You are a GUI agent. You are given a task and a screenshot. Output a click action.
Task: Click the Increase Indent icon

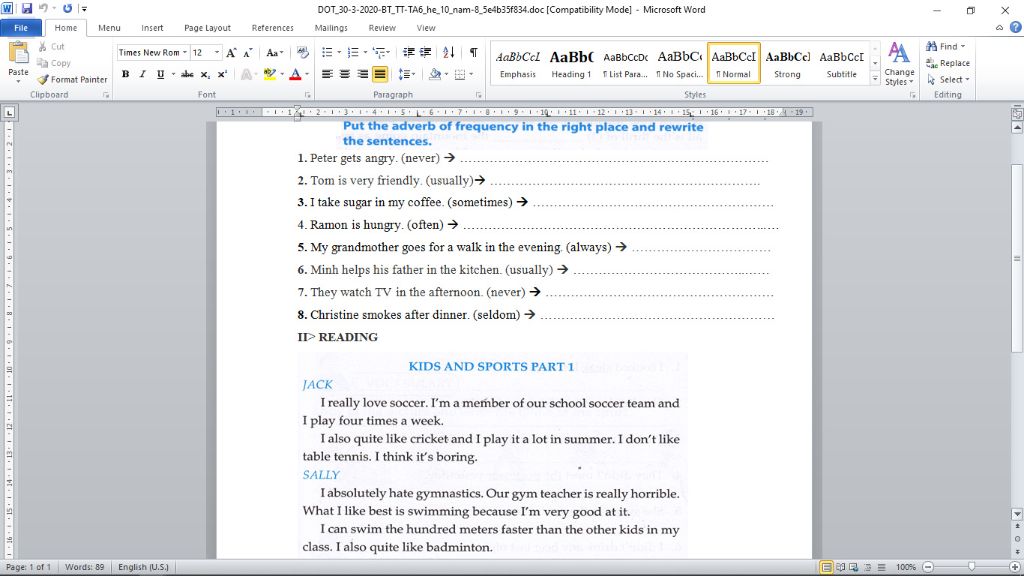point(425,52)
